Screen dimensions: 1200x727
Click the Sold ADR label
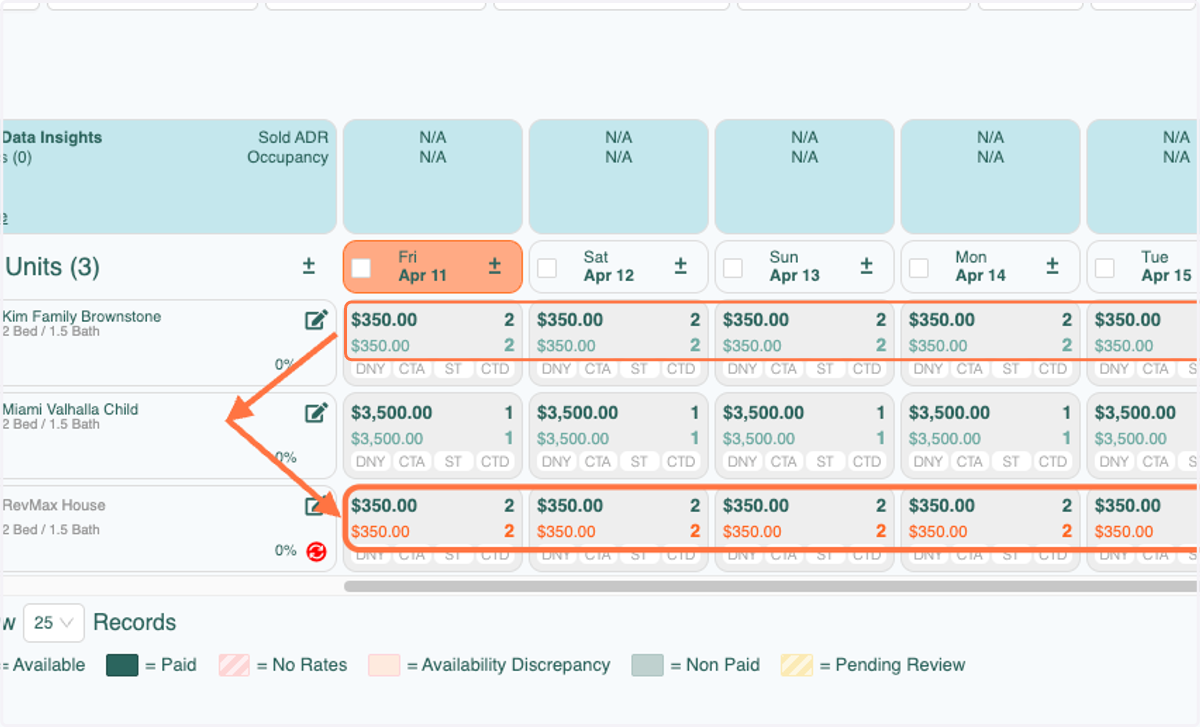pyautogui.click(x=293, y=138)
